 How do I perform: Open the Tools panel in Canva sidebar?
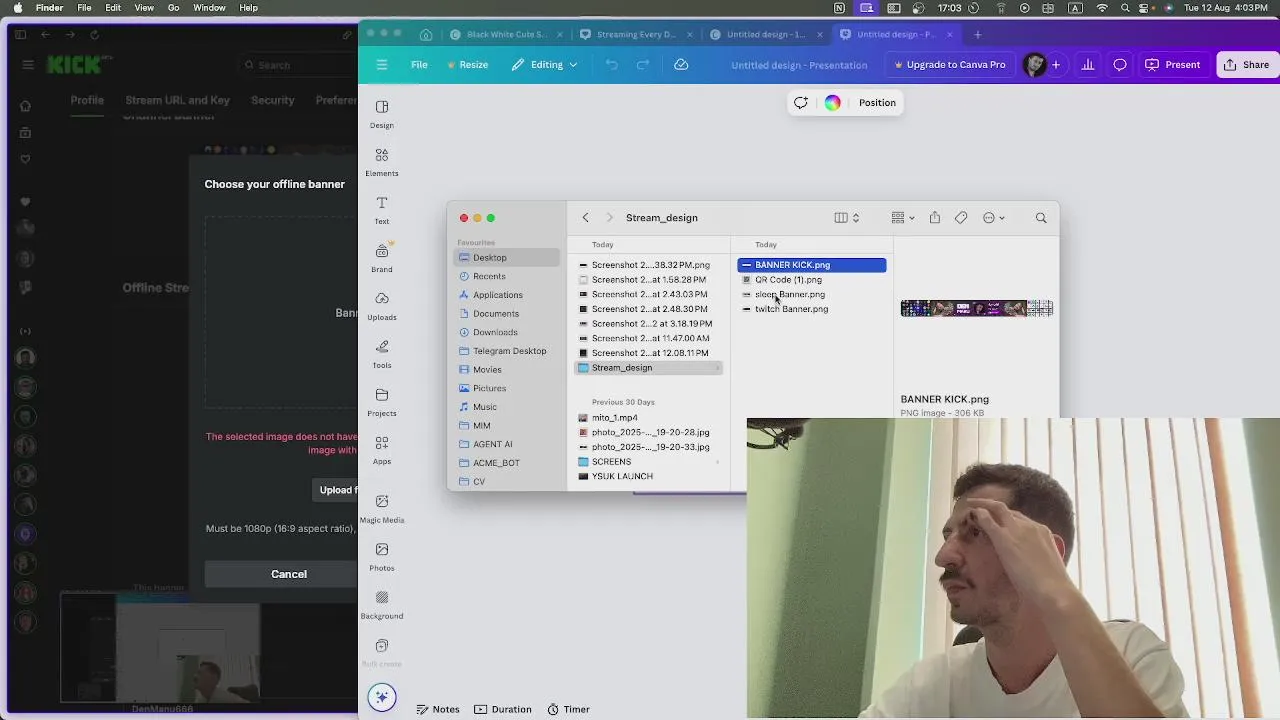pos(381,354)
